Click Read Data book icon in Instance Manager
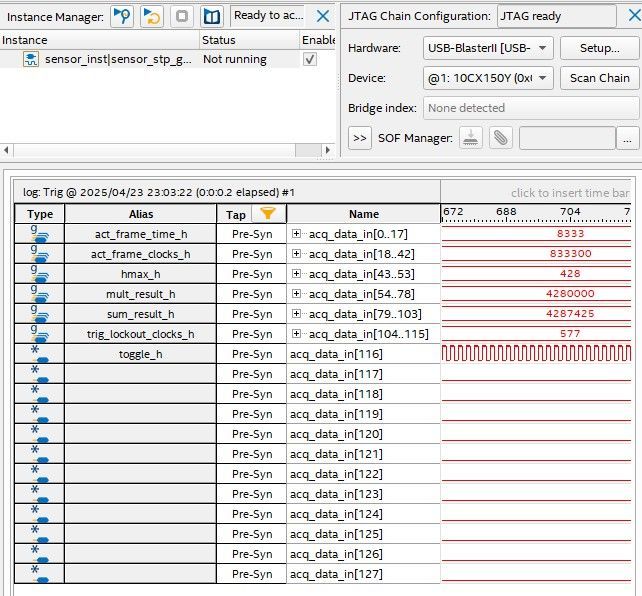 click(212, 16)
